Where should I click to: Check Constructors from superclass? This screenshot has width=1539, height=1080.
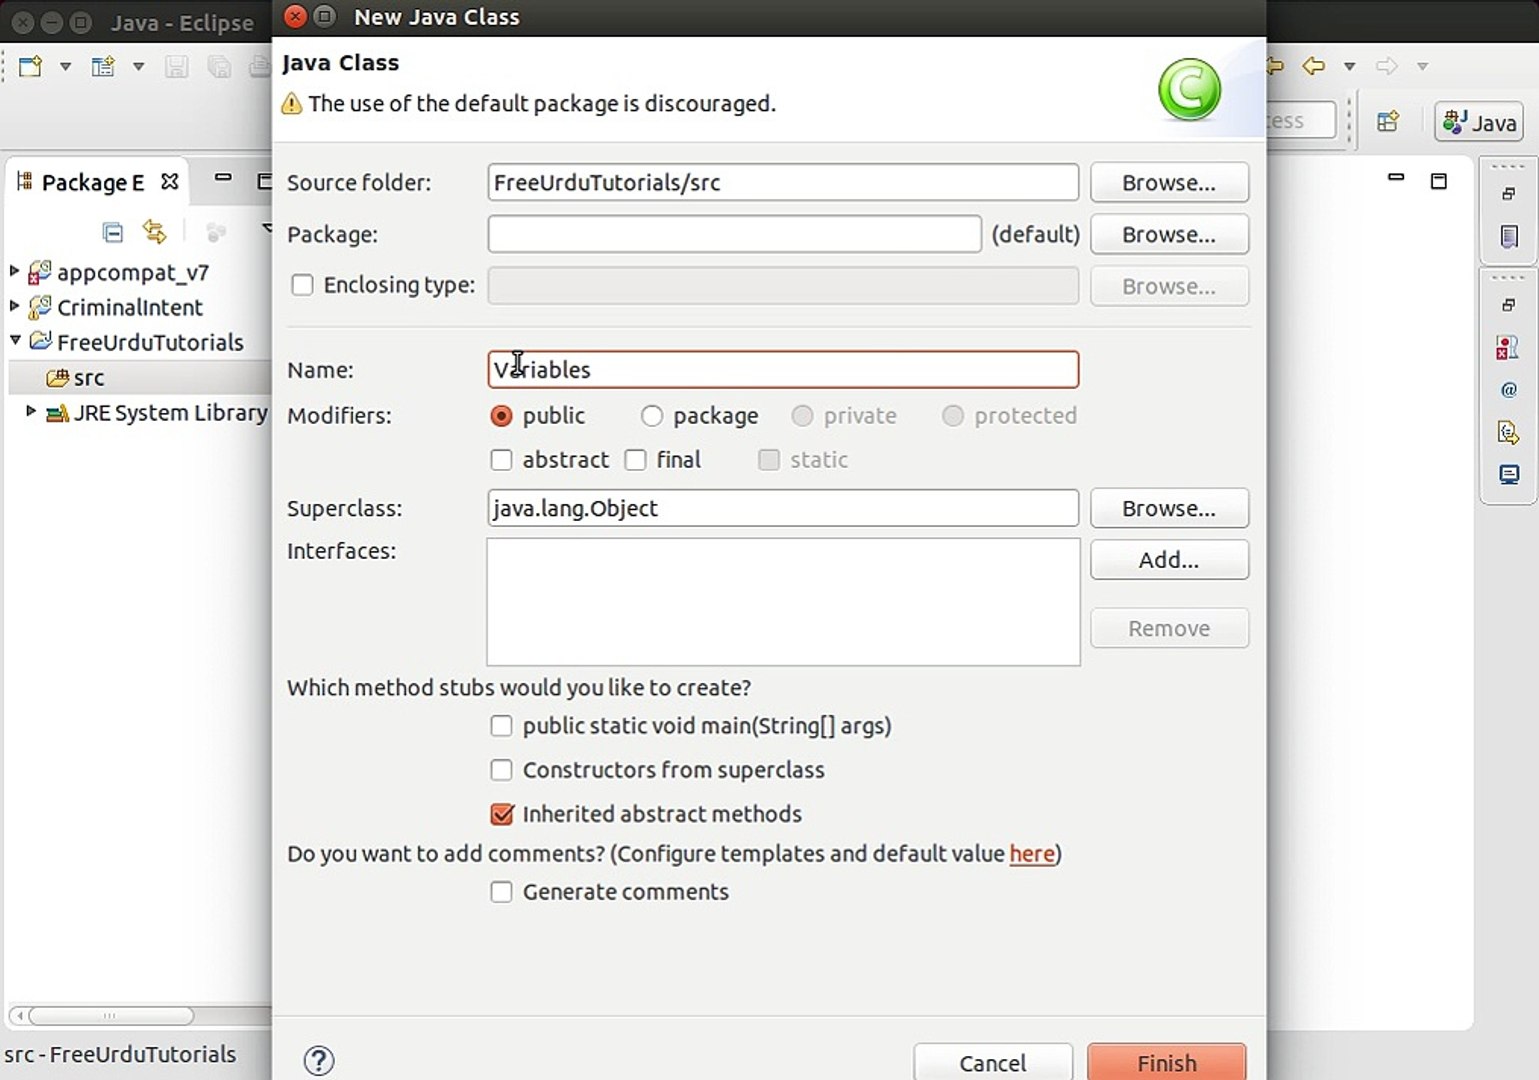tap(502, 770)
